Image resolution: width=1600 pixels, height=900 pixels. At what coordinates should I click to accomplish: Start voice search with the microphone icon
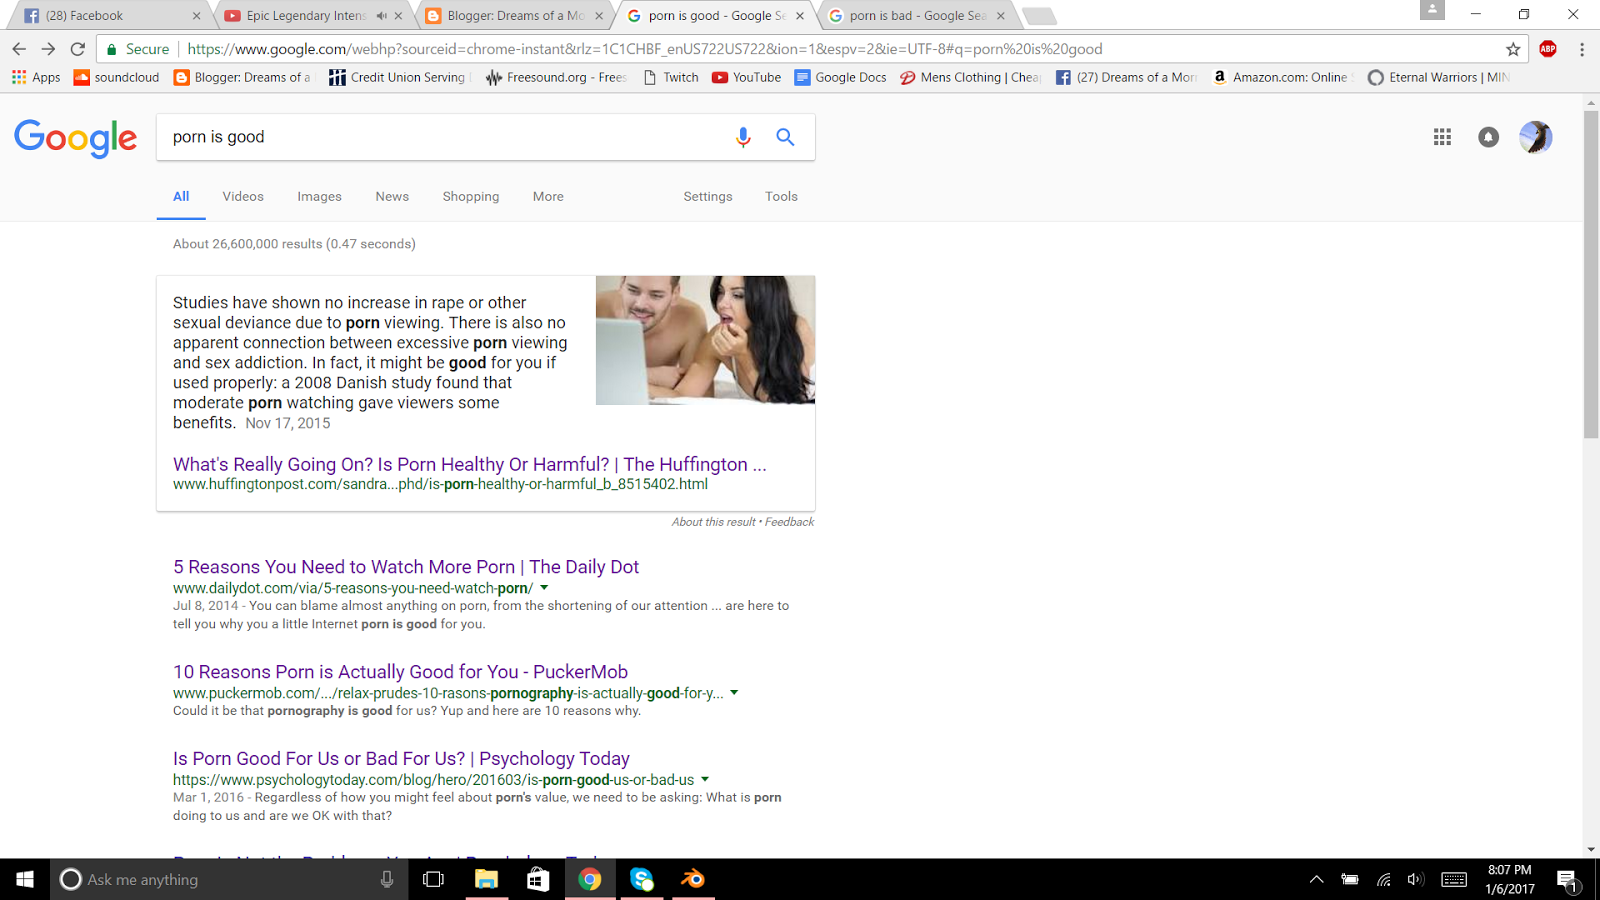click(x=743, y=137)
